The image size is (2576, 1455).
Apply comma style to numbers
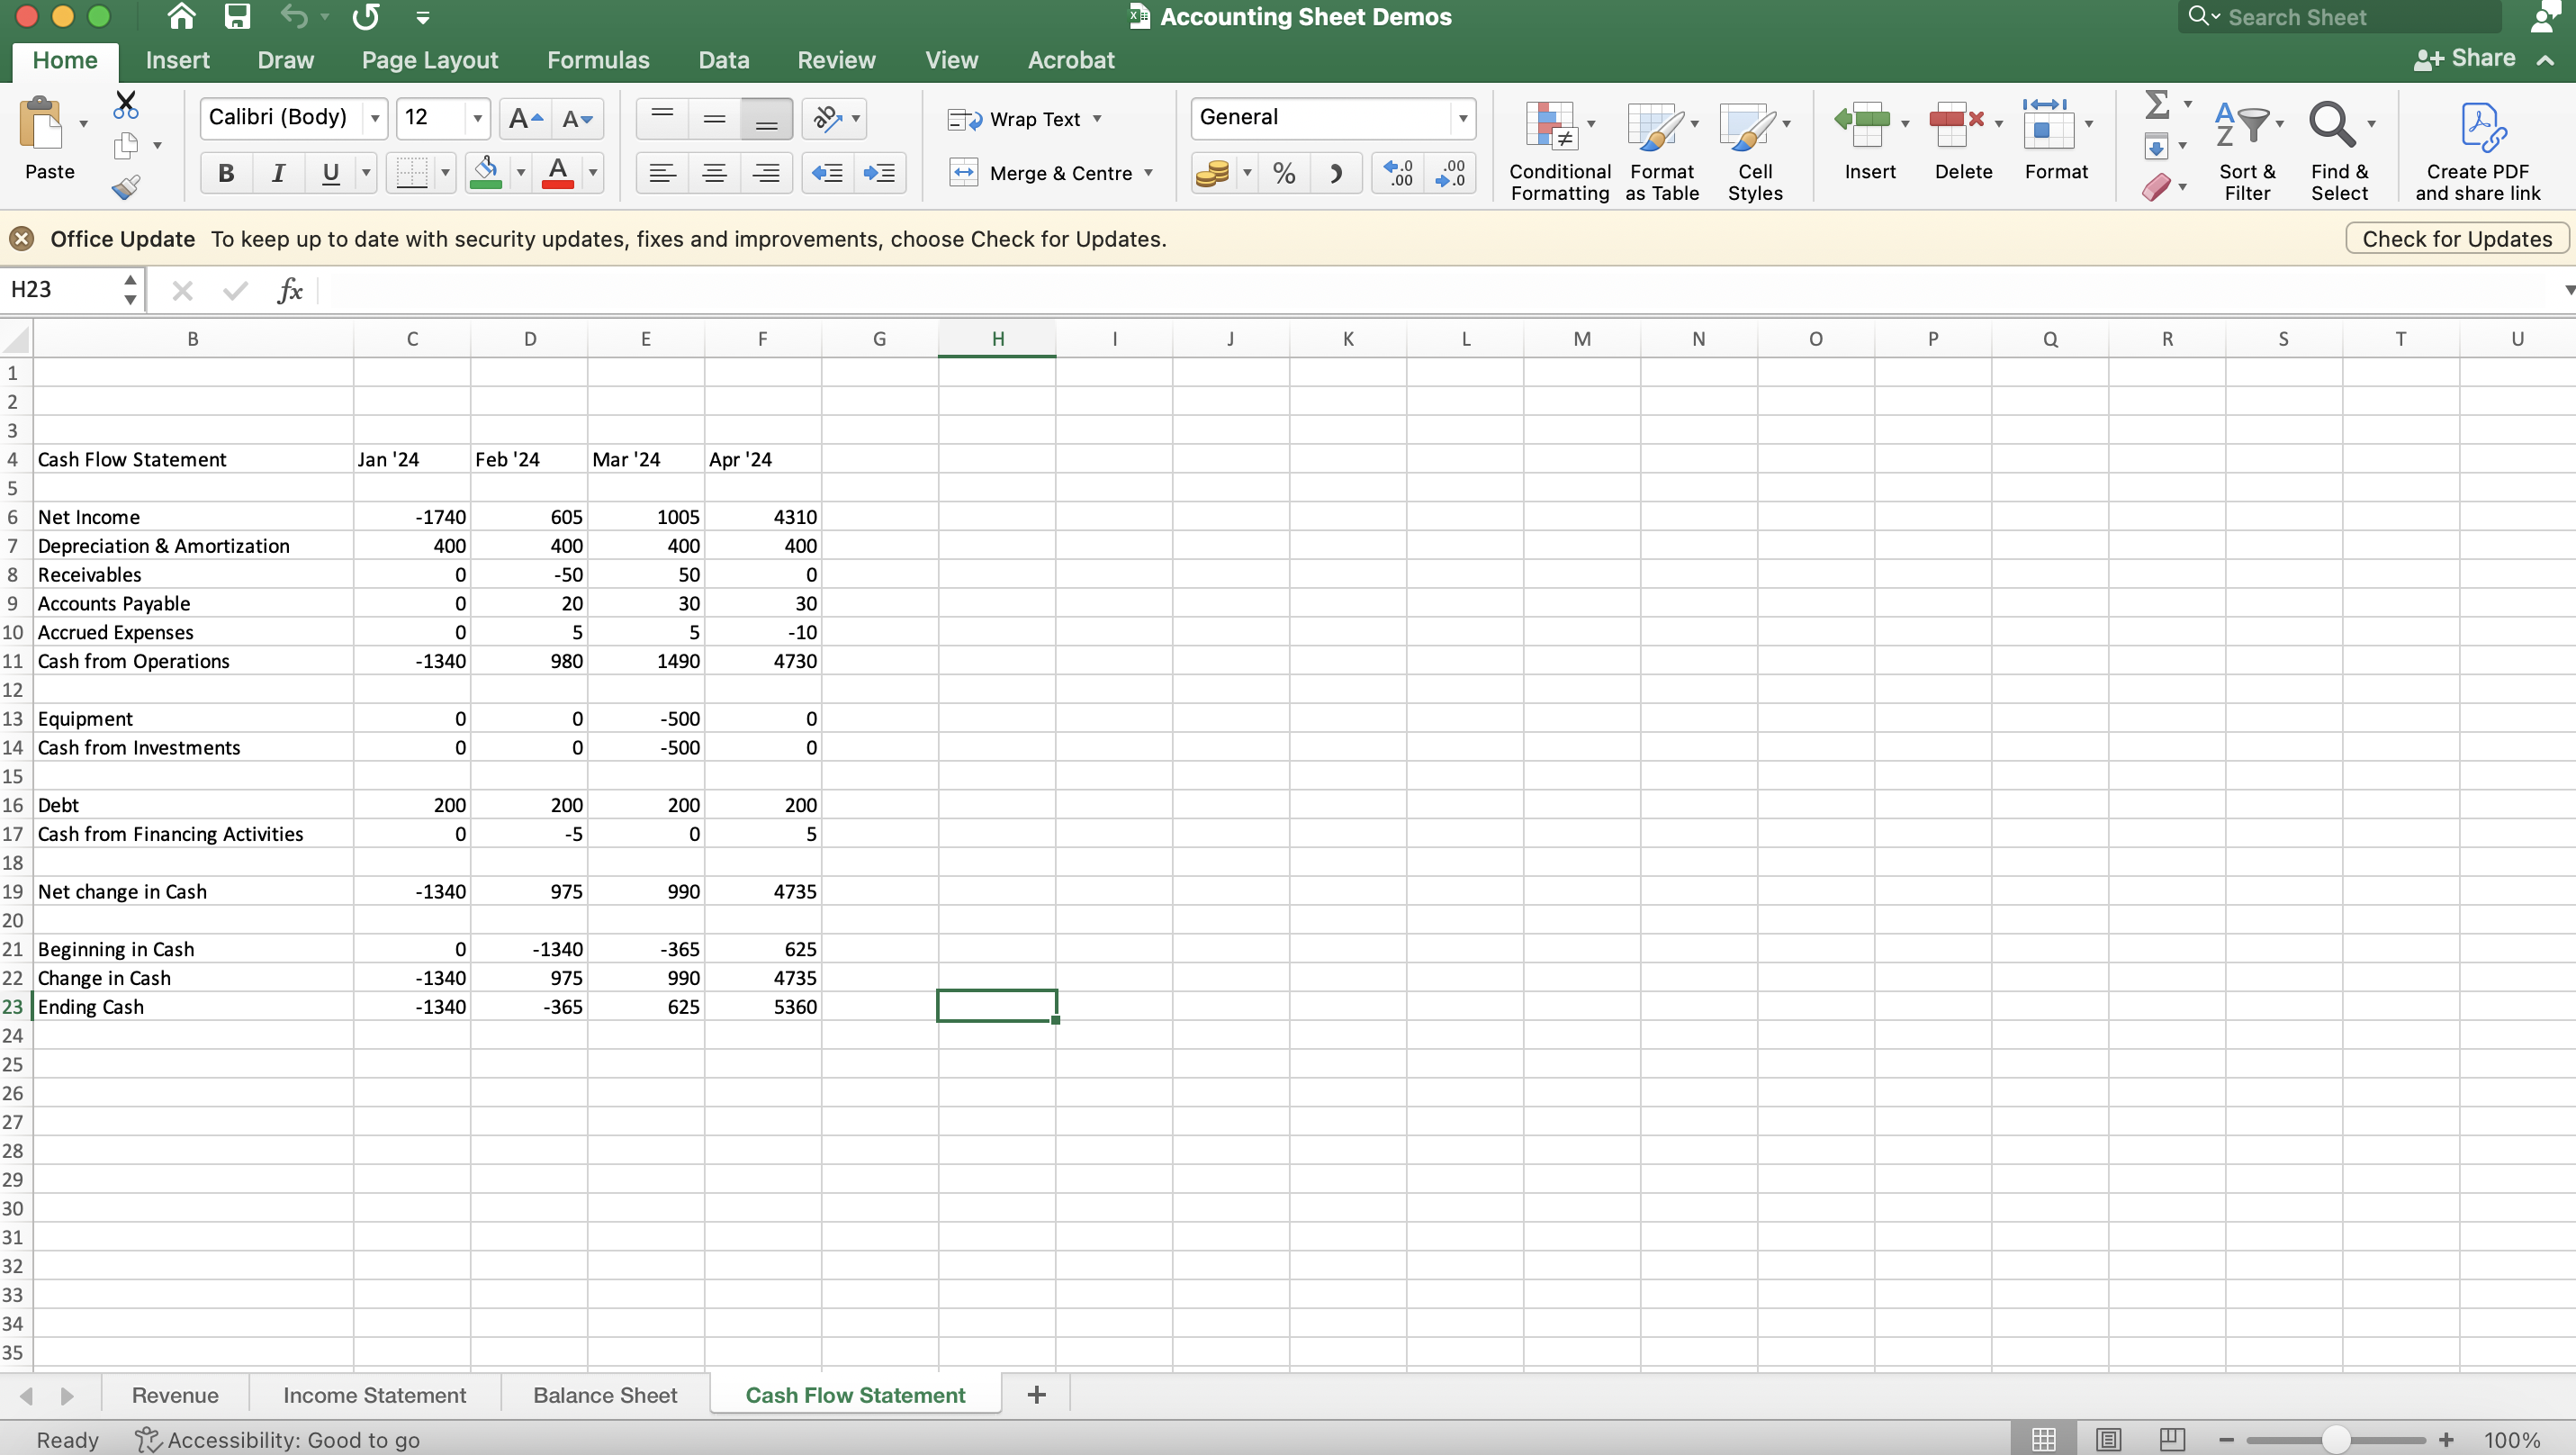point(1336,174)
